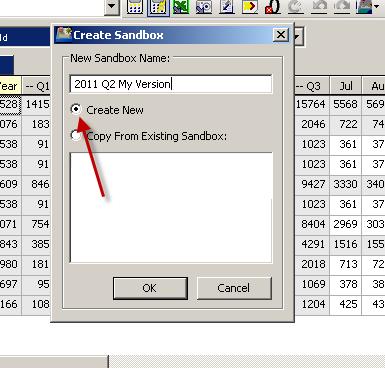The image size is (385, 368).
Task: Close the Create Sandbox dialog with X
Action: pyautogui.click(x=281, y=35)
